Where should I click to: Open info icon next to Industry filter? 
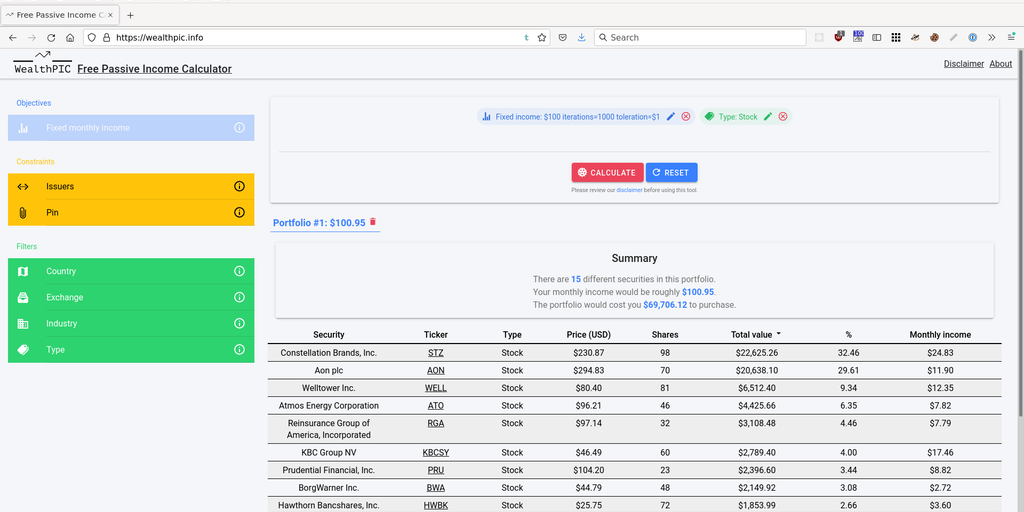click(239, 324)
